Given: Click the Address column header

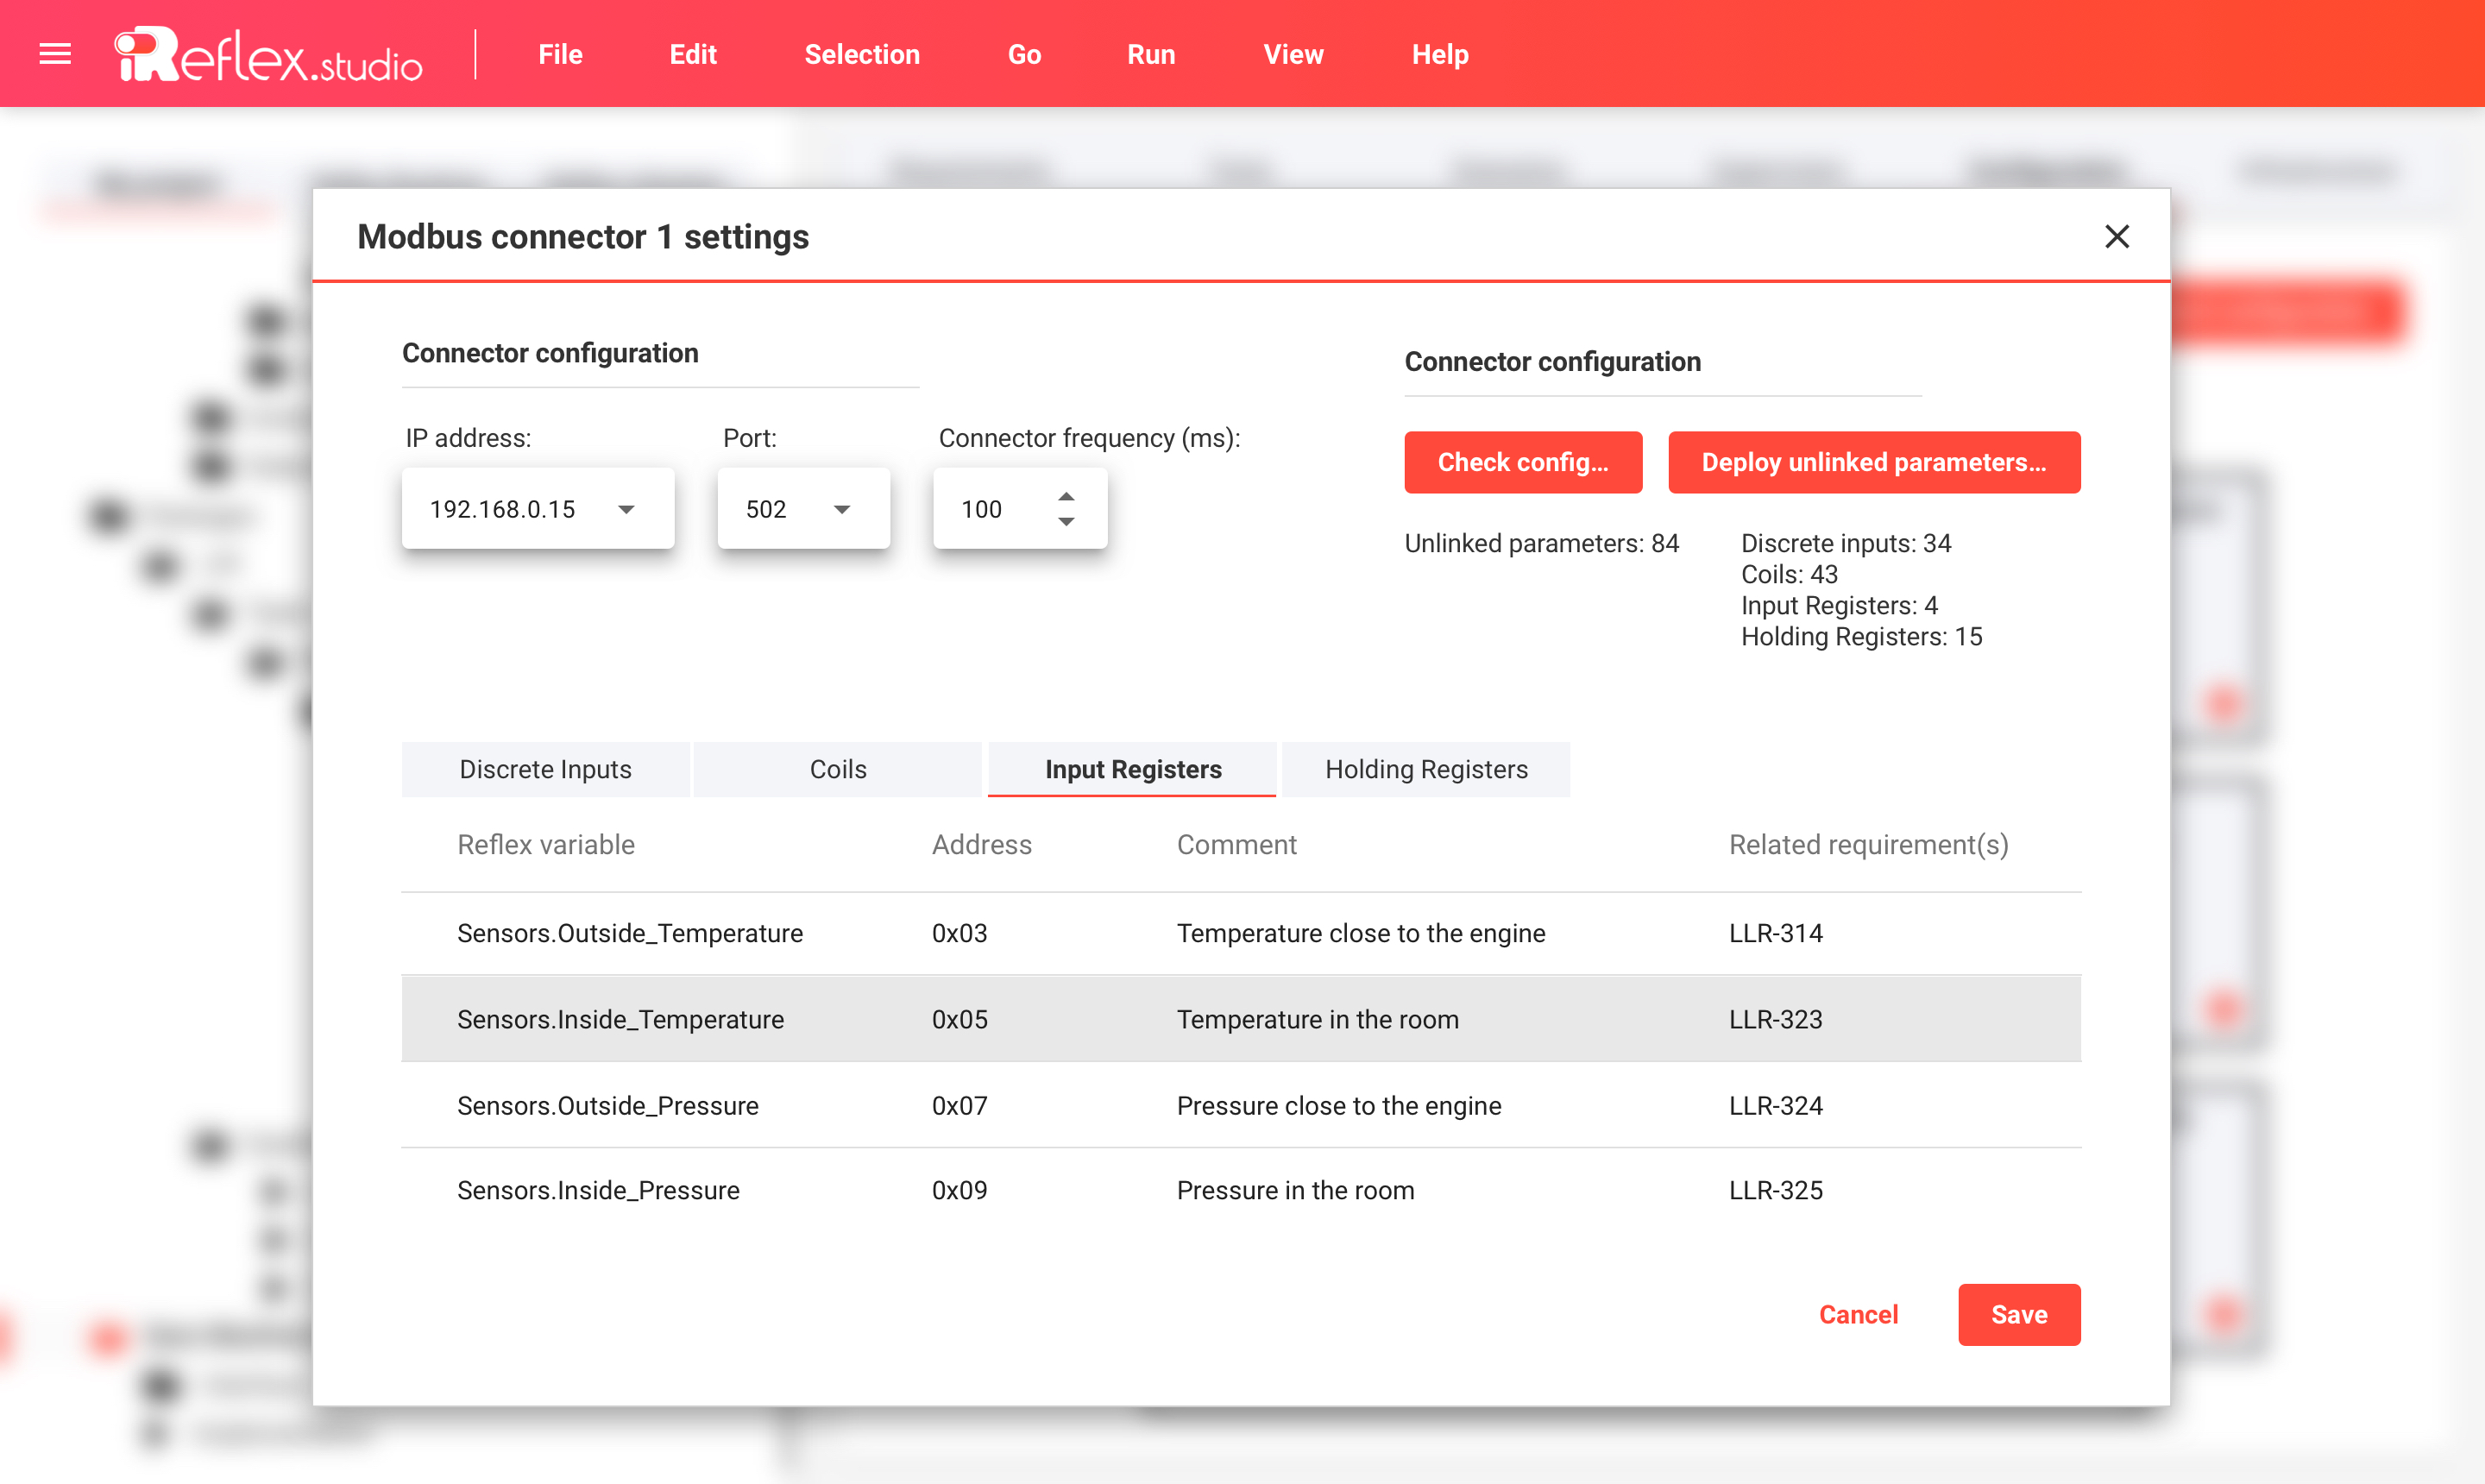Looking at the screenshot, I should (x=981, y=845).
